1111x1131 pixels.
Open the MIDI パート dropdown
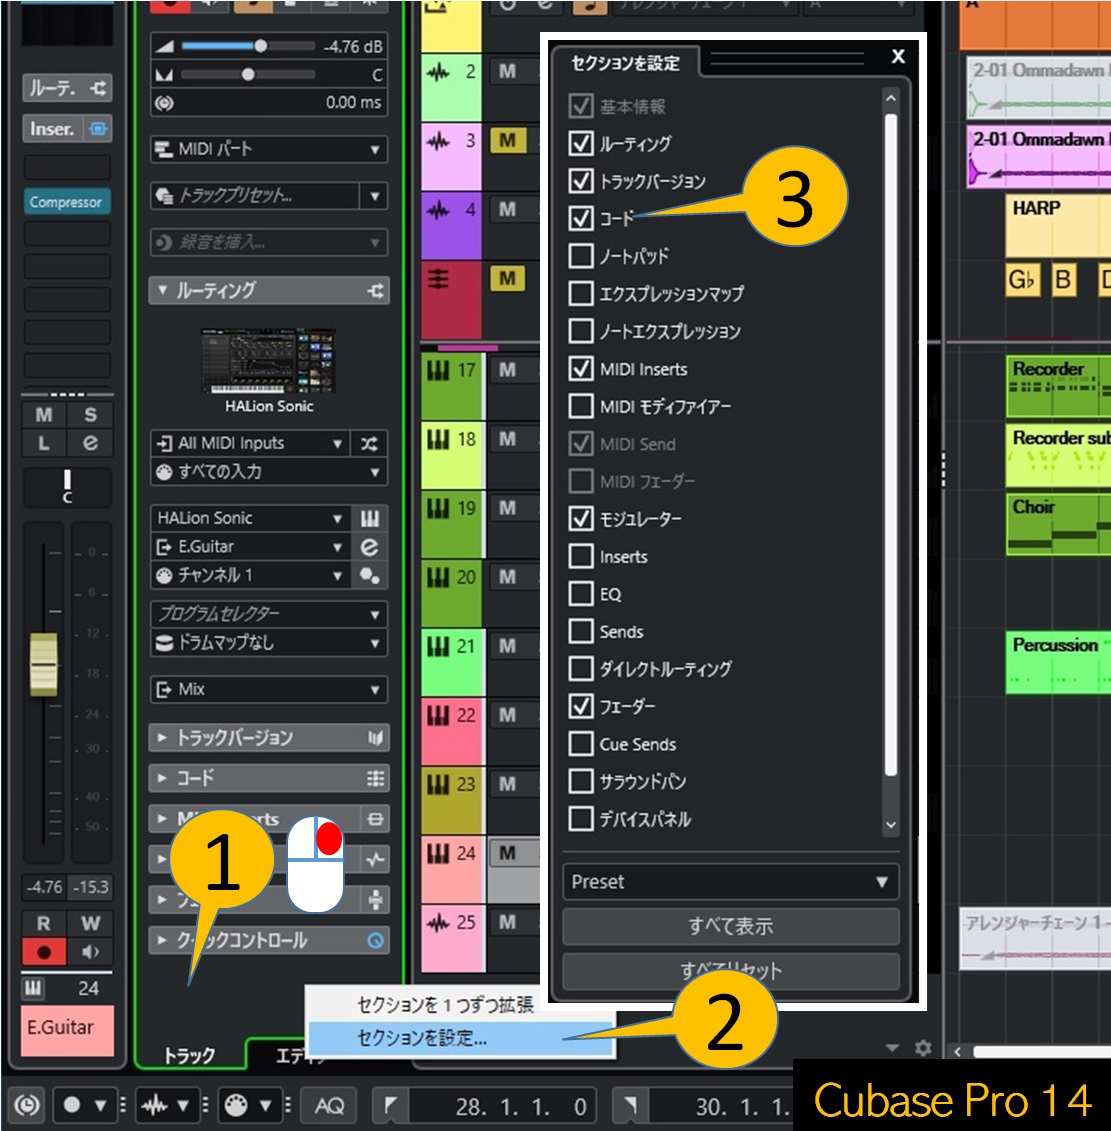(x=268, y=149)
